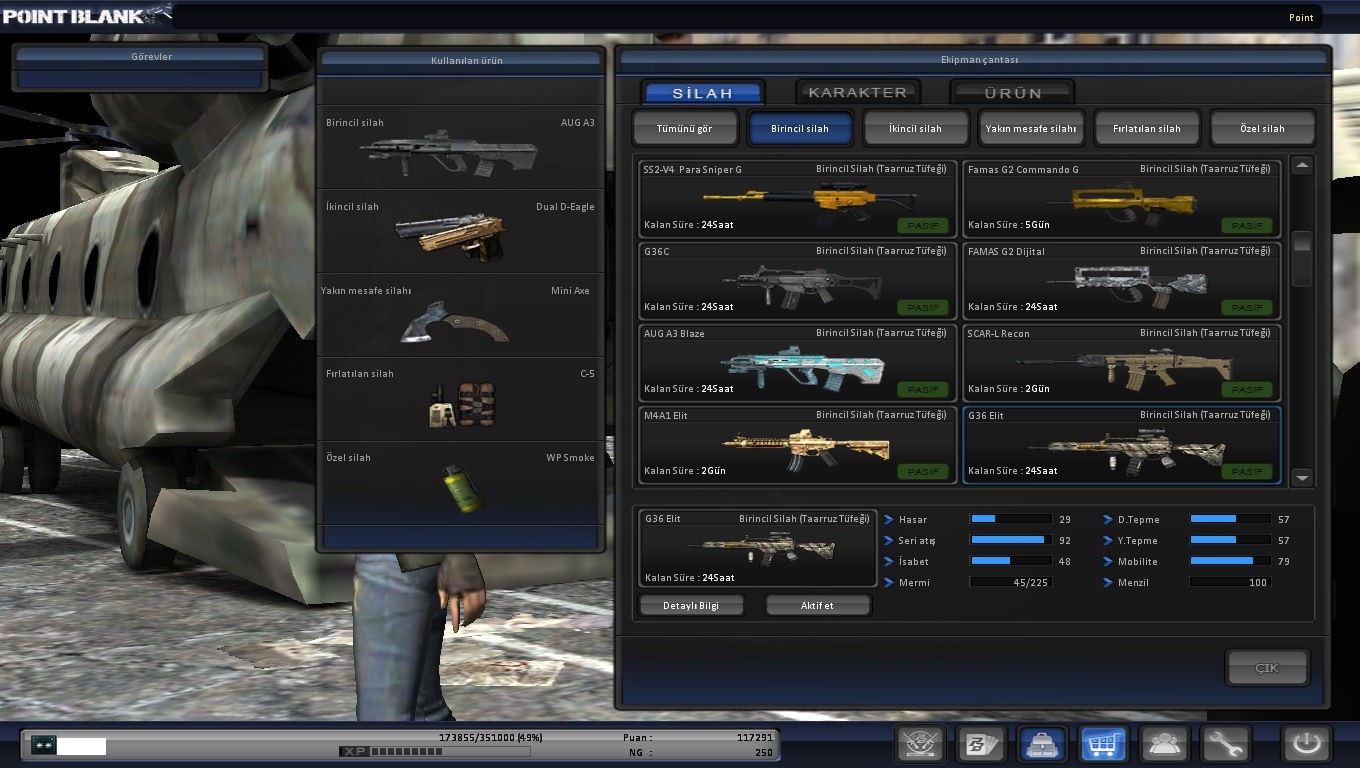Switch to the ÜRÜN tab
This screenshot has height=768, width=1360.
pos(1012,93)
